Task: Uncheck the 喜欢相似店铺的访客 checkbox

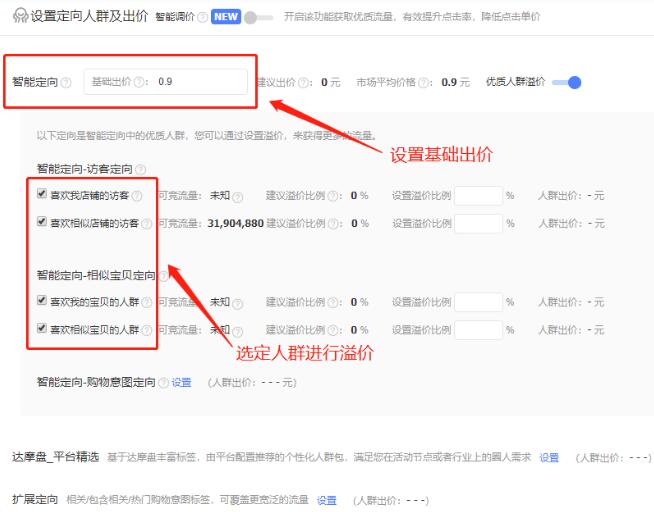Action: [x=42, y=221]
